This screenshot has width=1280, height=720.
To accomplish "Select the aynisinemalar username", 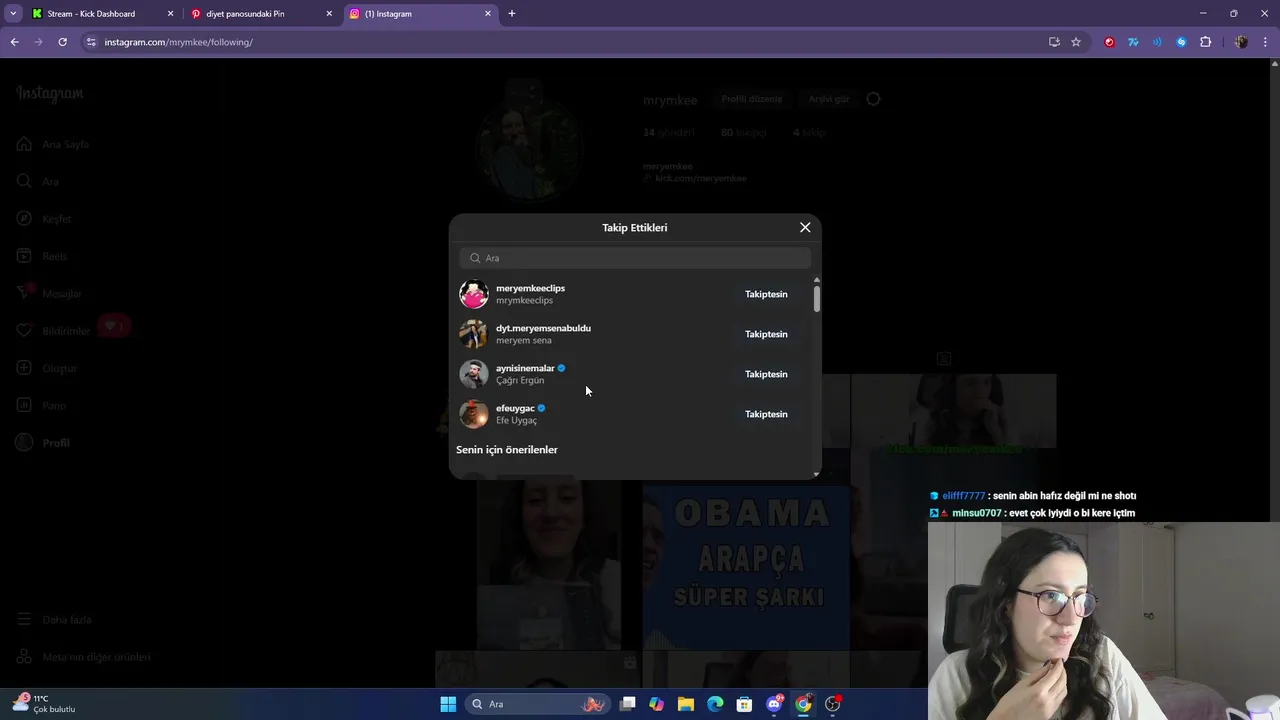I will click(x=525, y=368).
